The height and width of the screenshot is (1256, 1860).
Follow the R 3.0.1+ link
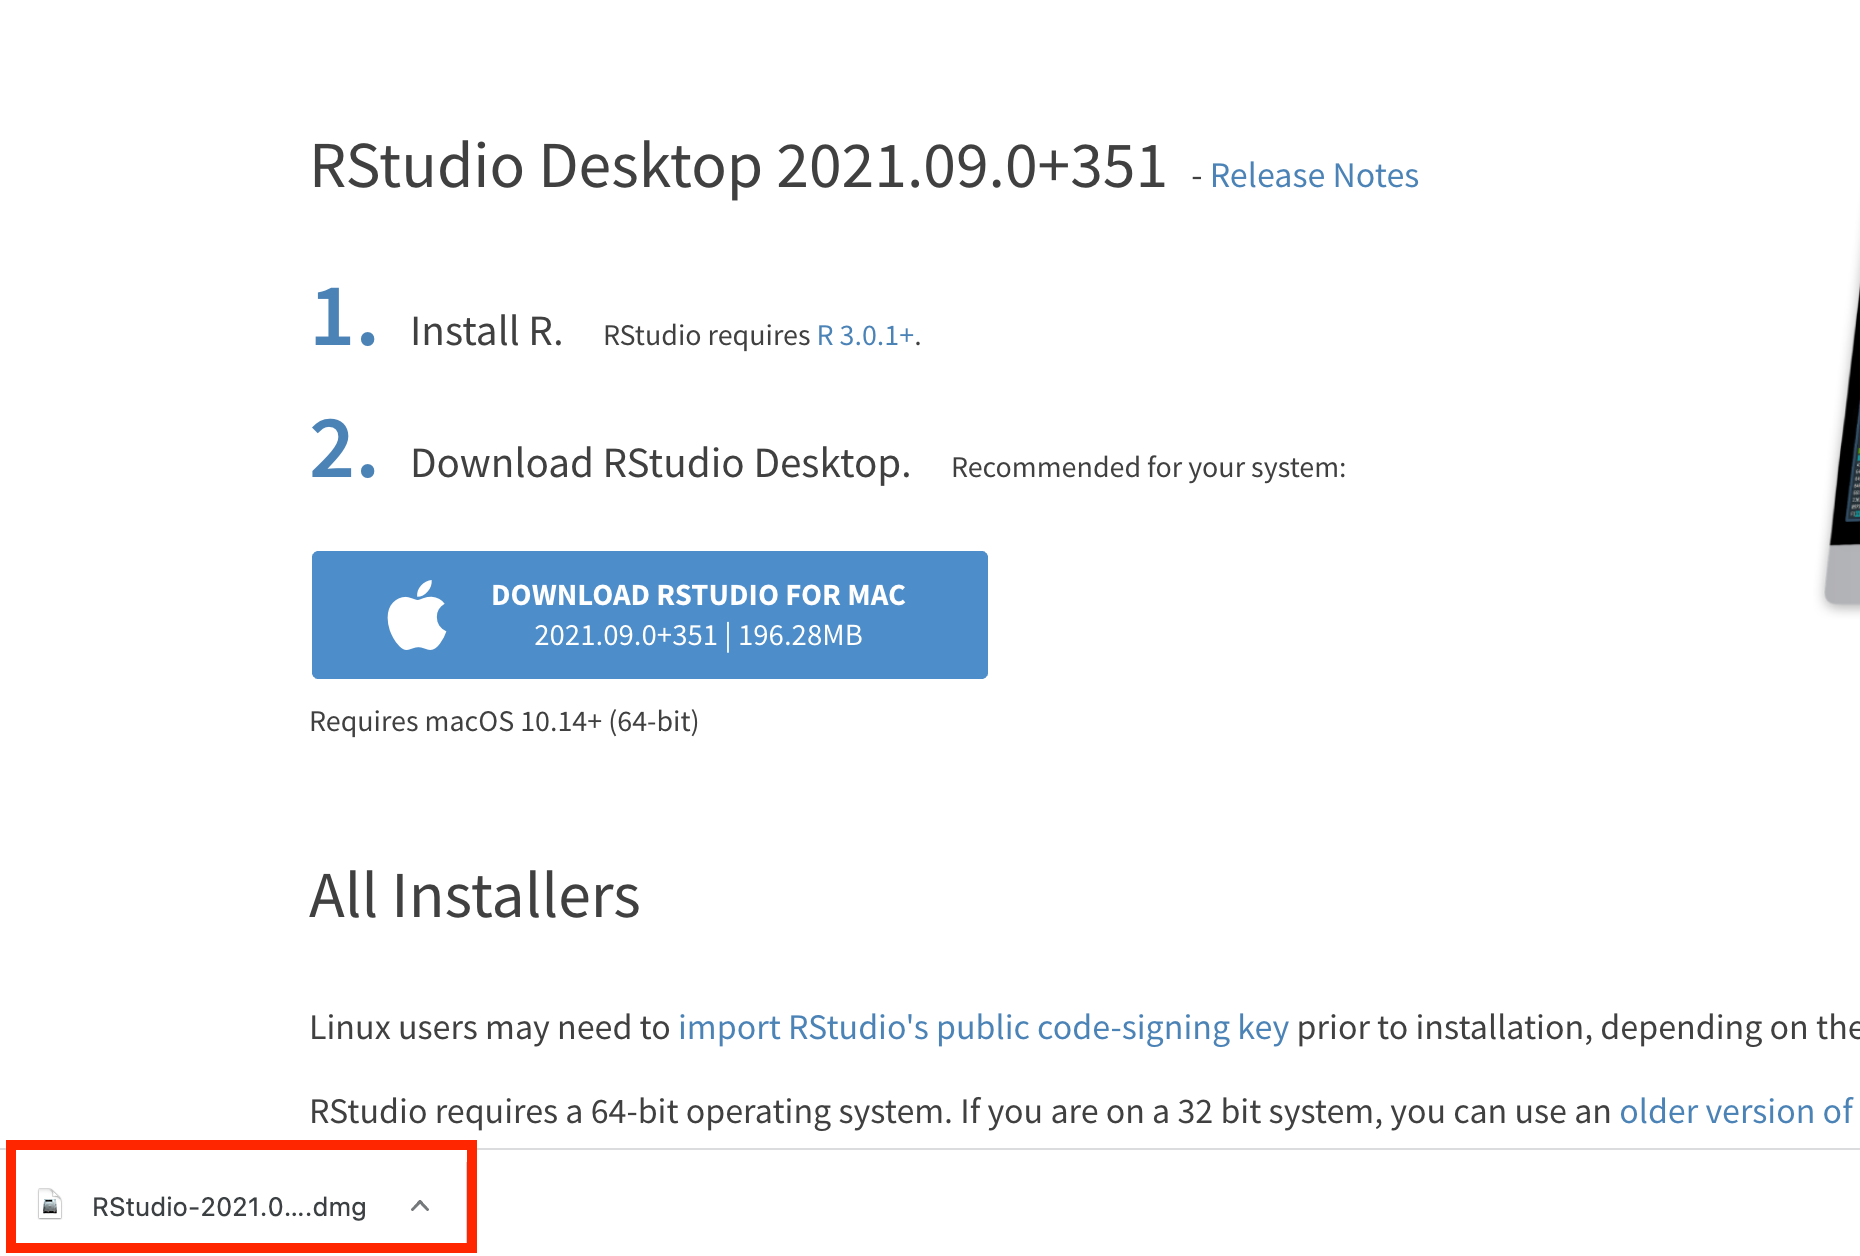click(x=866, y=335)
